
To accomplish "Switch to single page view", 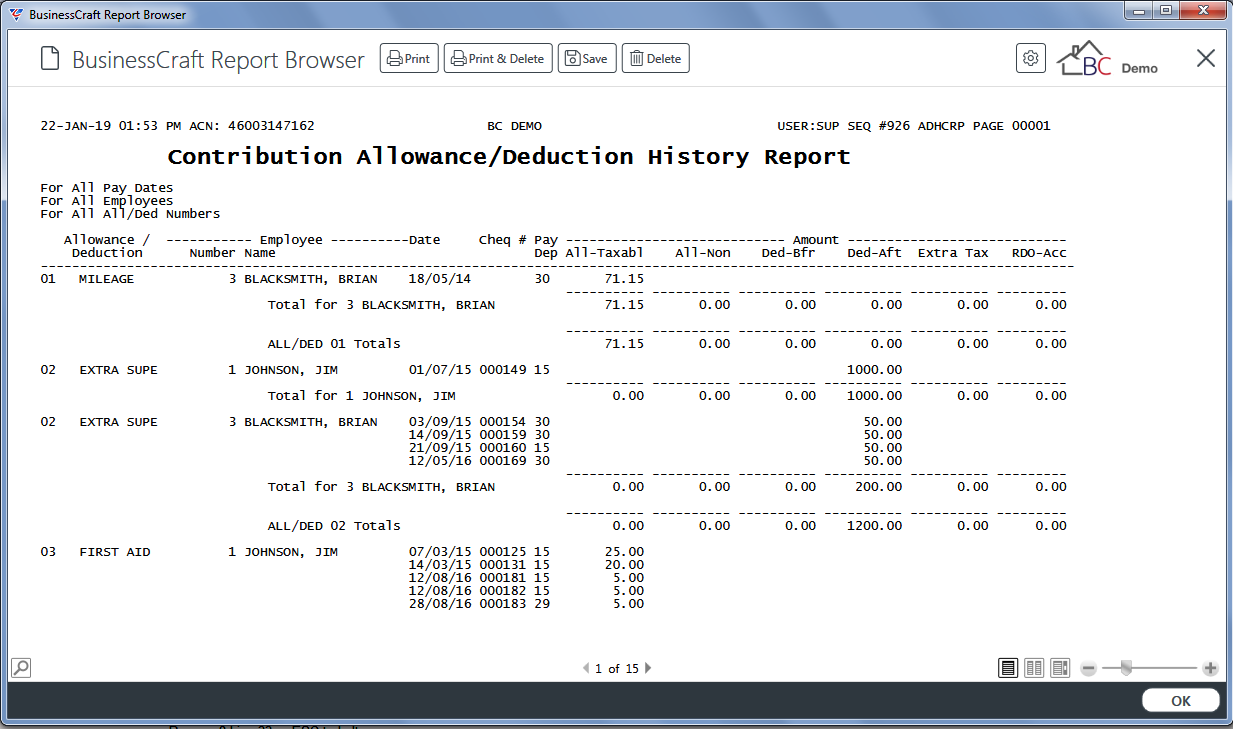I will pyautogui.click(x=1009, y=667).
